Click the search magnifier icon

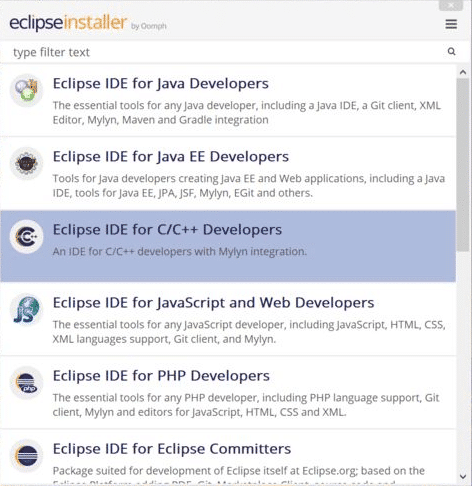pyautogui.click(x=451, y=51)
